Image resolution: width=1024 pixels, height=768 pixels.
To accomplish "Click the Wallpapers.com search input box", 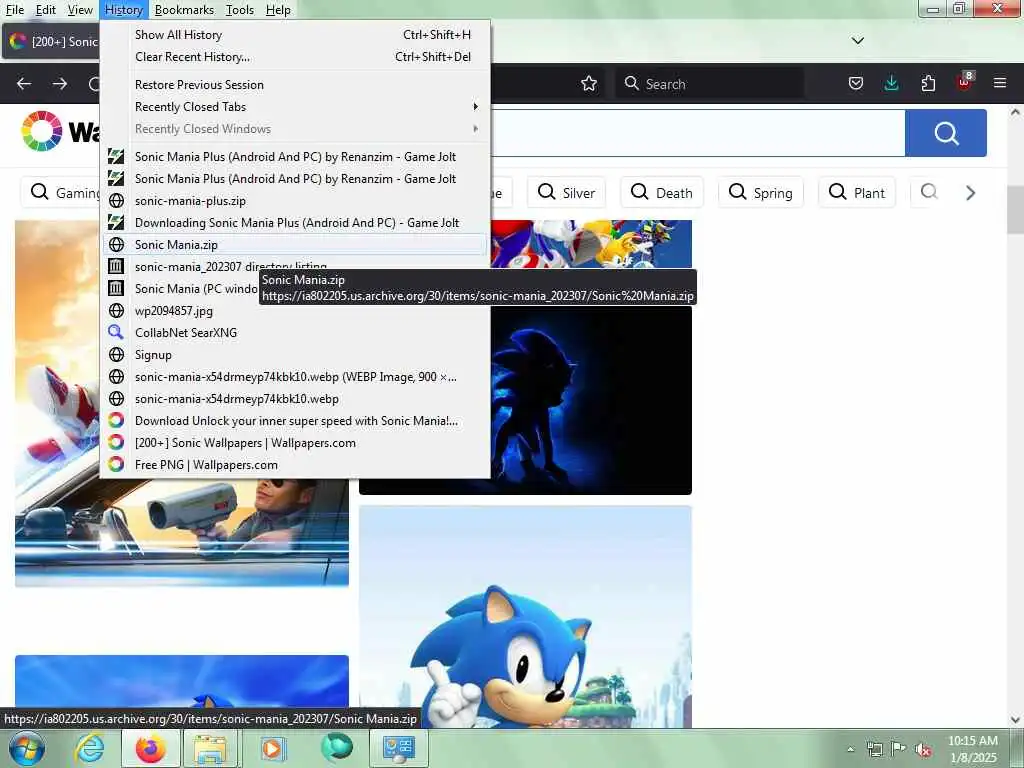I will tap(697, 133).
